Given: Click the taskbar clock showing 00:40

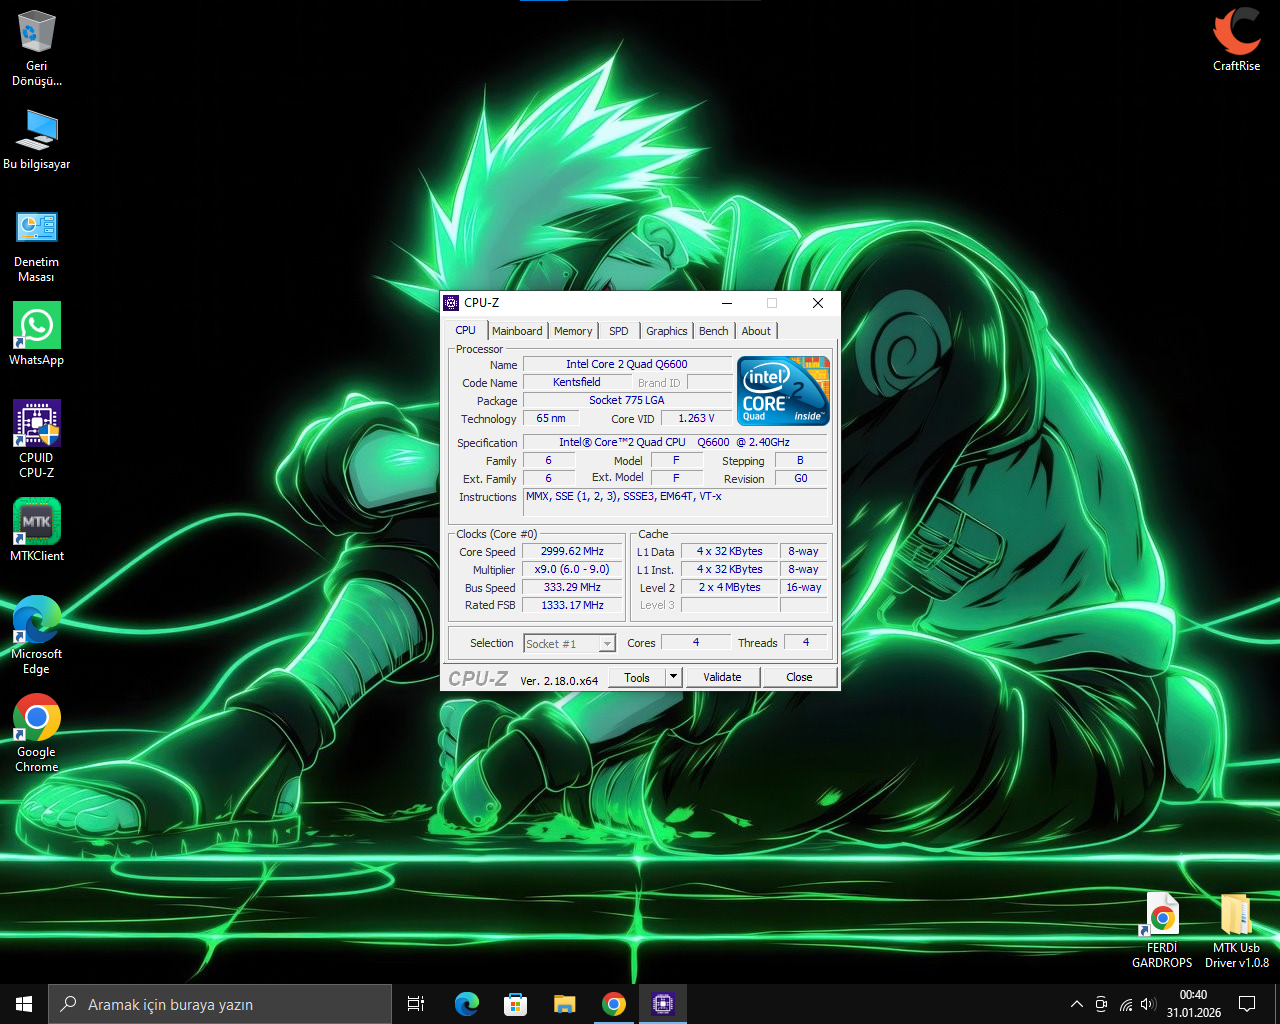Looking at the screenshot, I should pos(1193,1004).
